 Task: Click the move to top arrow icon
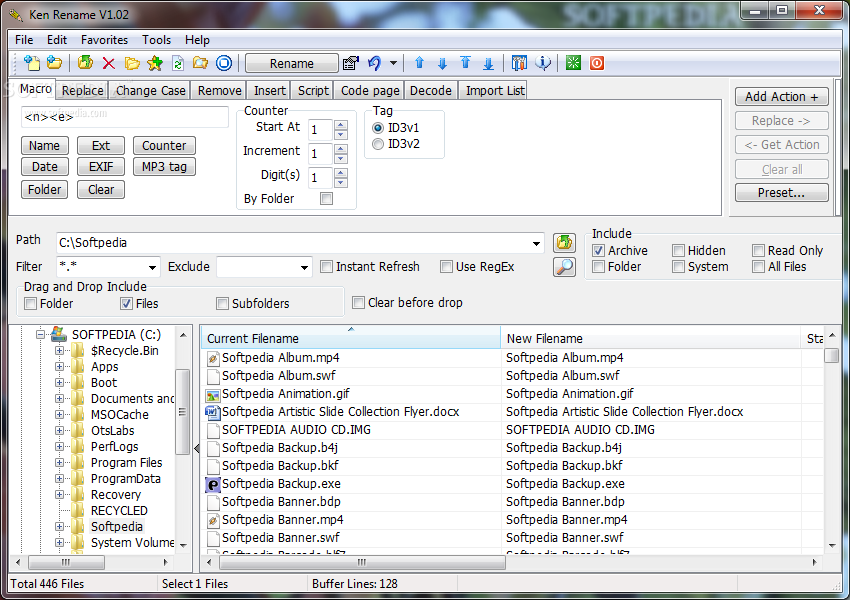pos(465,63)
